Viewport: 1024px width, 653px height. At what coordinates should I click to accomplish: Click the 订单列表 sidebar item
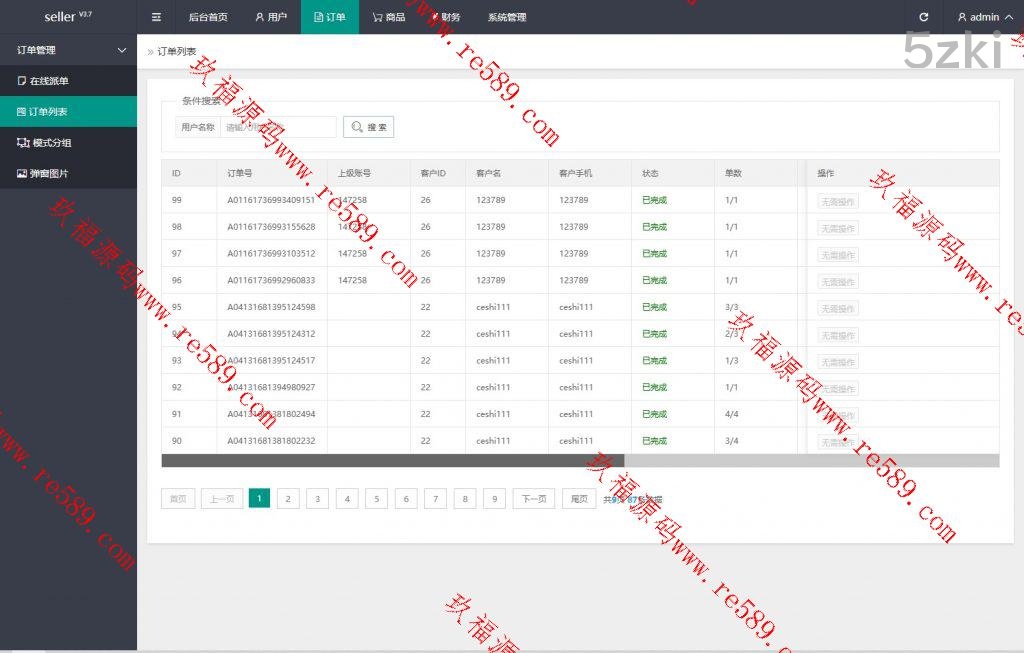(49, 112)
